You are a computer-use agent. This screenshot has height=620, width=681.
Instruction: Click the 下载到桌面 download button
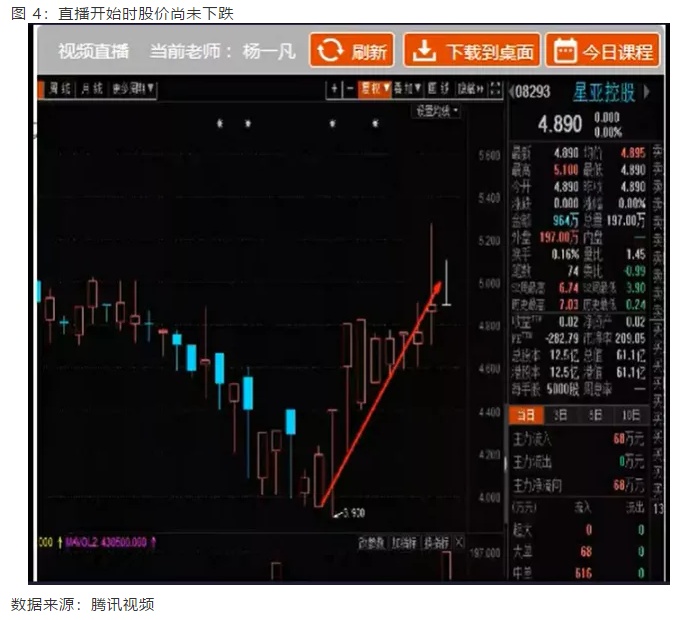(x=472, y=51)
